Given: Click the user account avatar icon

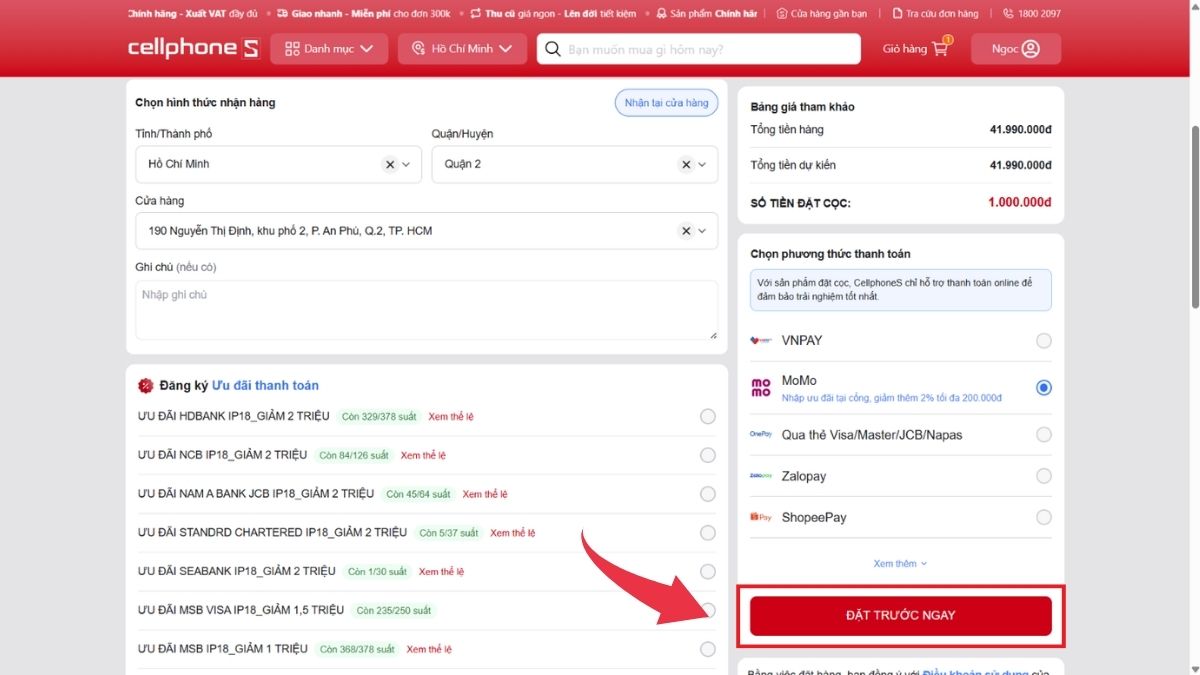Looking at the screenshot, I should click(x=1031, y=49).
